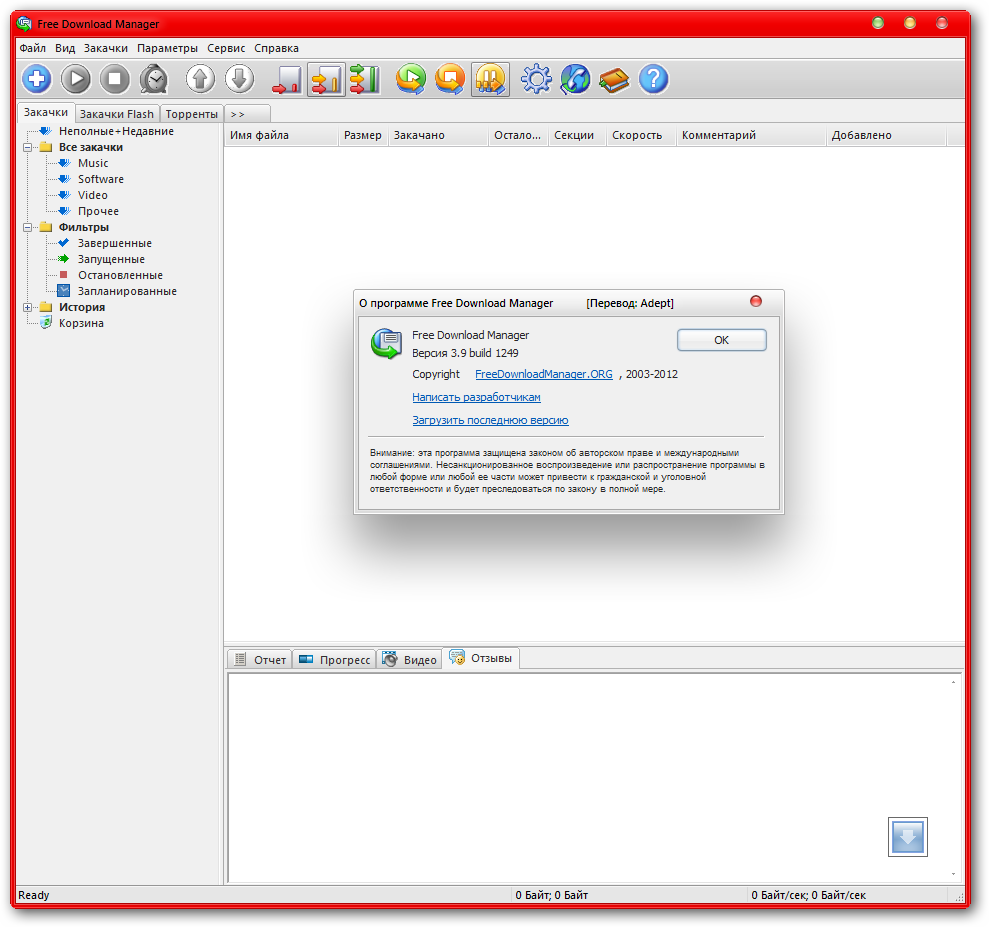Click the orange stop all downloads icon

(450, 79)
